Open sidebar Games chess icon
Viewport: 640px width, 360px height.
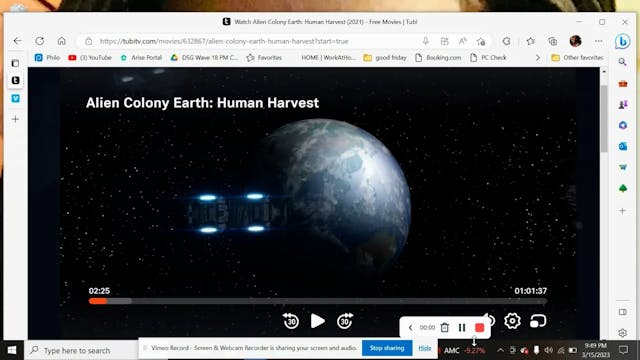[x=623, y=104]
